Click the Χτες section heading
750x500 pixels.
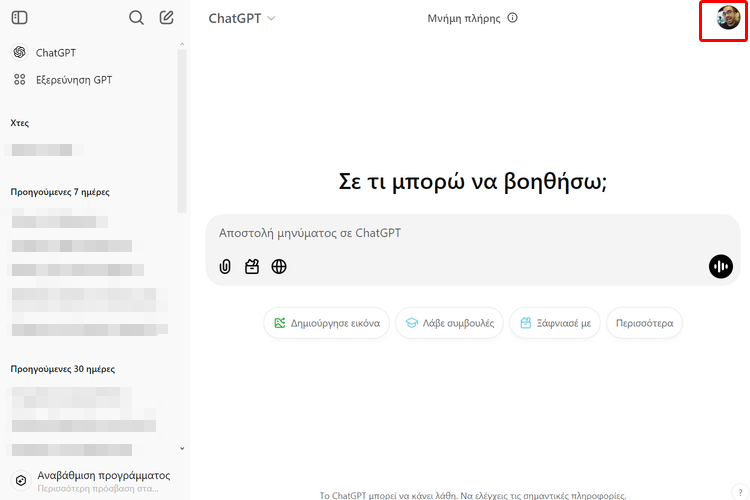[x=20, y=123]
